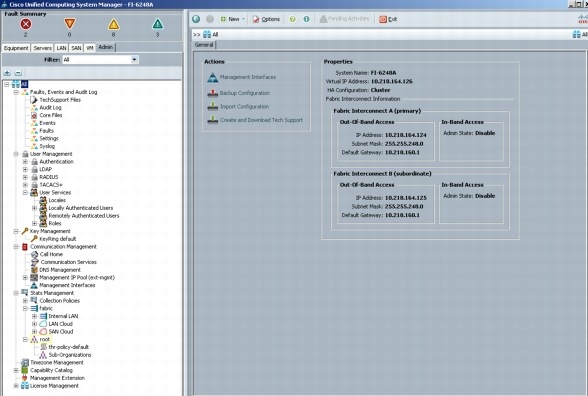Open the New dropdown arrow in toolbar
The image size is (588, 396).
pyautogui.click(x=243, y=19)
